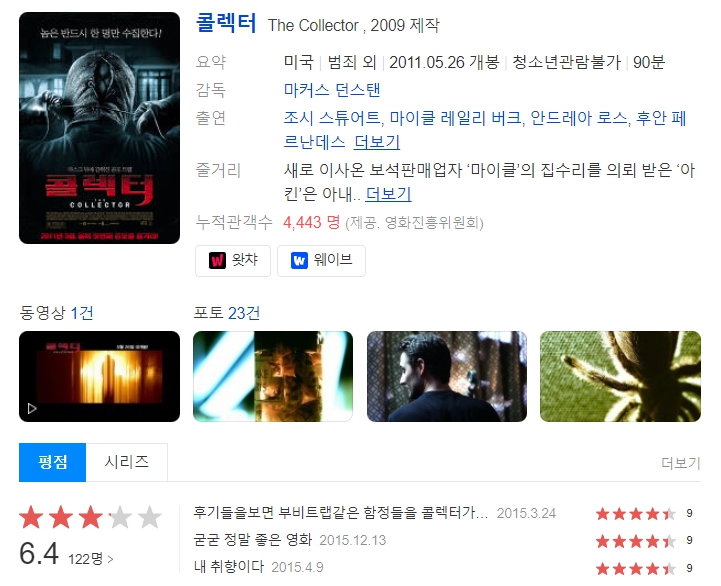Click the Wavve logo icon
The height and width of the screenshot is (586, 721).
tap(299, 260)
